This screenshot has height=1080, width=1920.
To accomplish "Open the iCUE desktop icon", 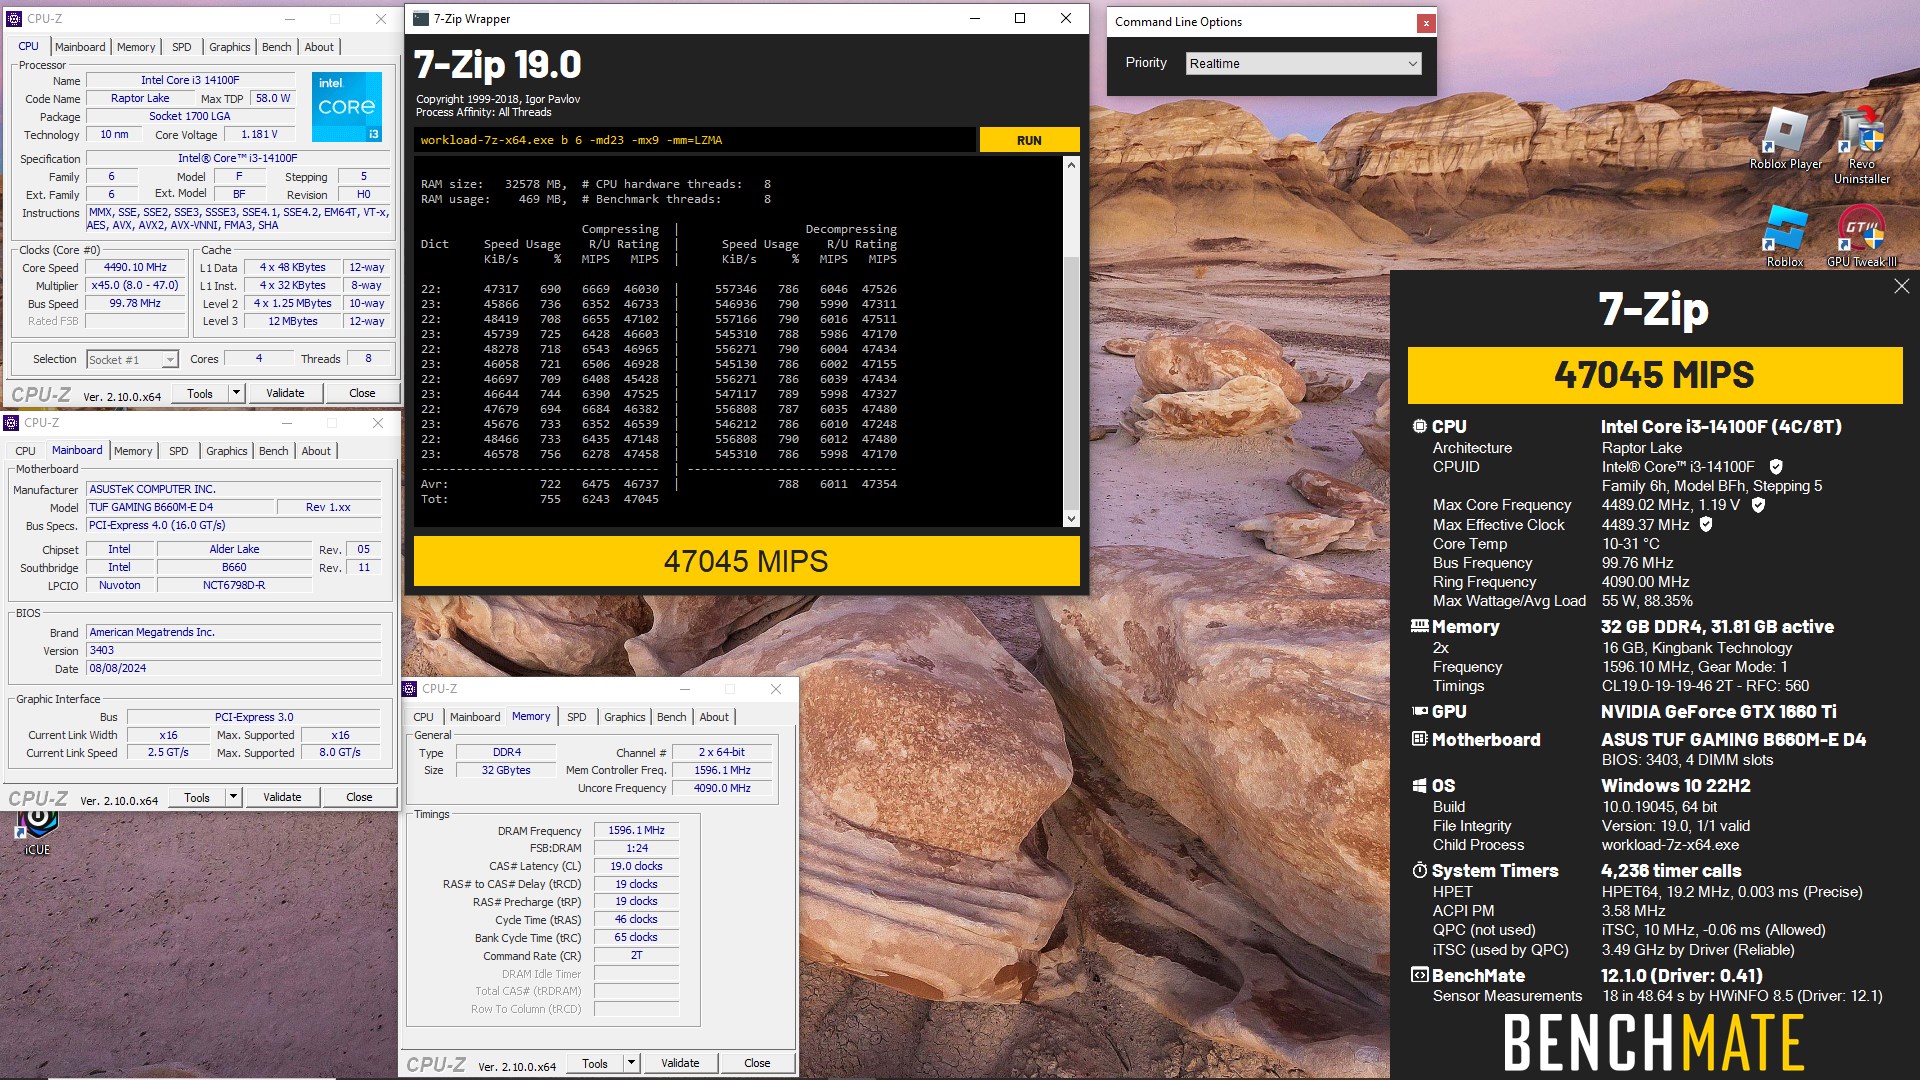I will click(37, 832).
